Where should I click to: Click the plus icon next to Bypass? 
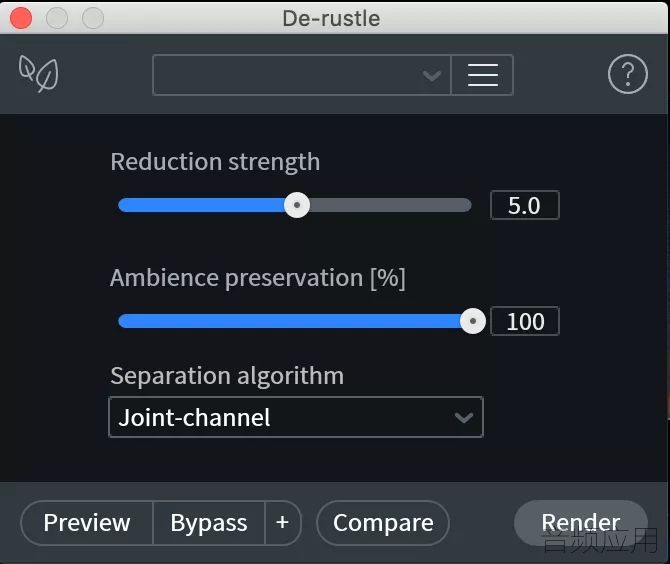(x=282, y=523)
